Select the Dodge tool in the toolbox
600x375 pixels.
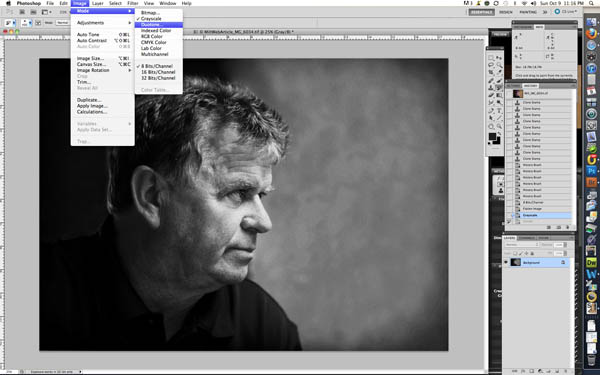(x=499, y=102)
